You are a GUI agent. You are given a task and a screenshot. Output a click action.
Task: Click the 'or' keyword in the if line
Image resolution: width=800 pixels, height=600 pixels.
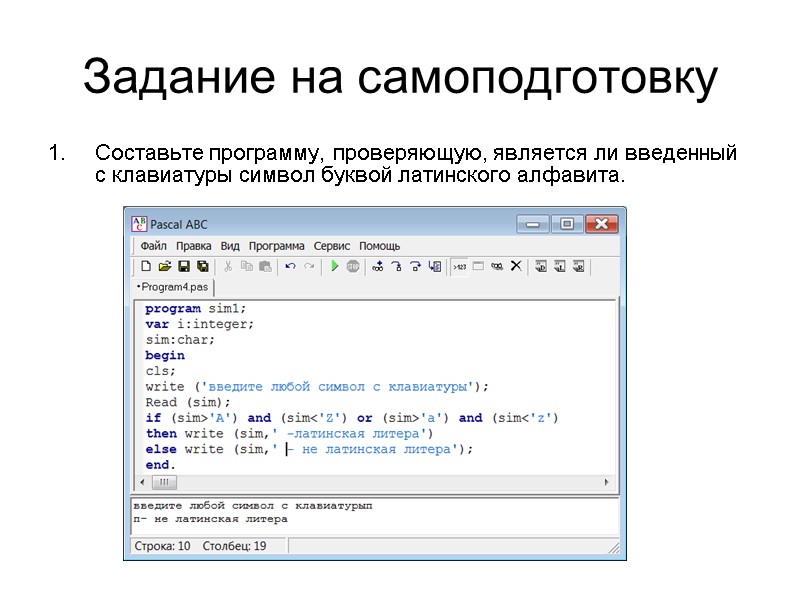(x=364, y=418)
